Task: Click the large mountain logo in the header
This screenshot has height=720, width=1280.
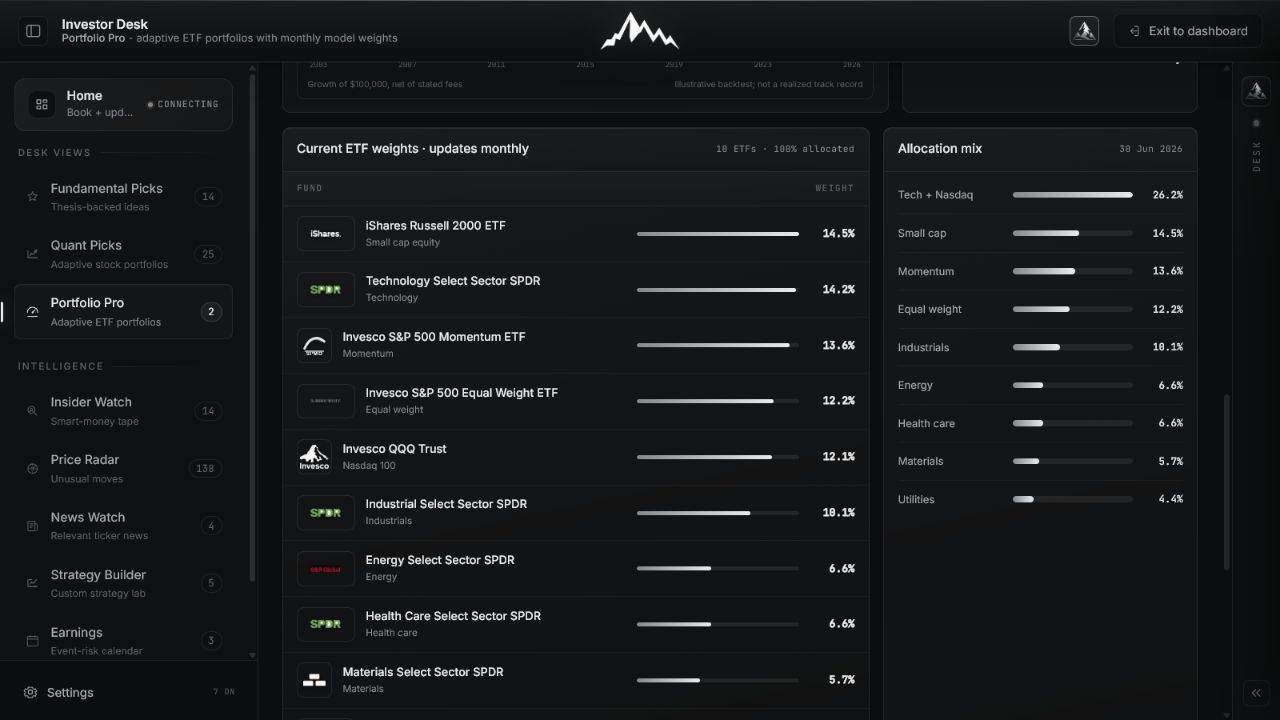Action: pos(640,31)
